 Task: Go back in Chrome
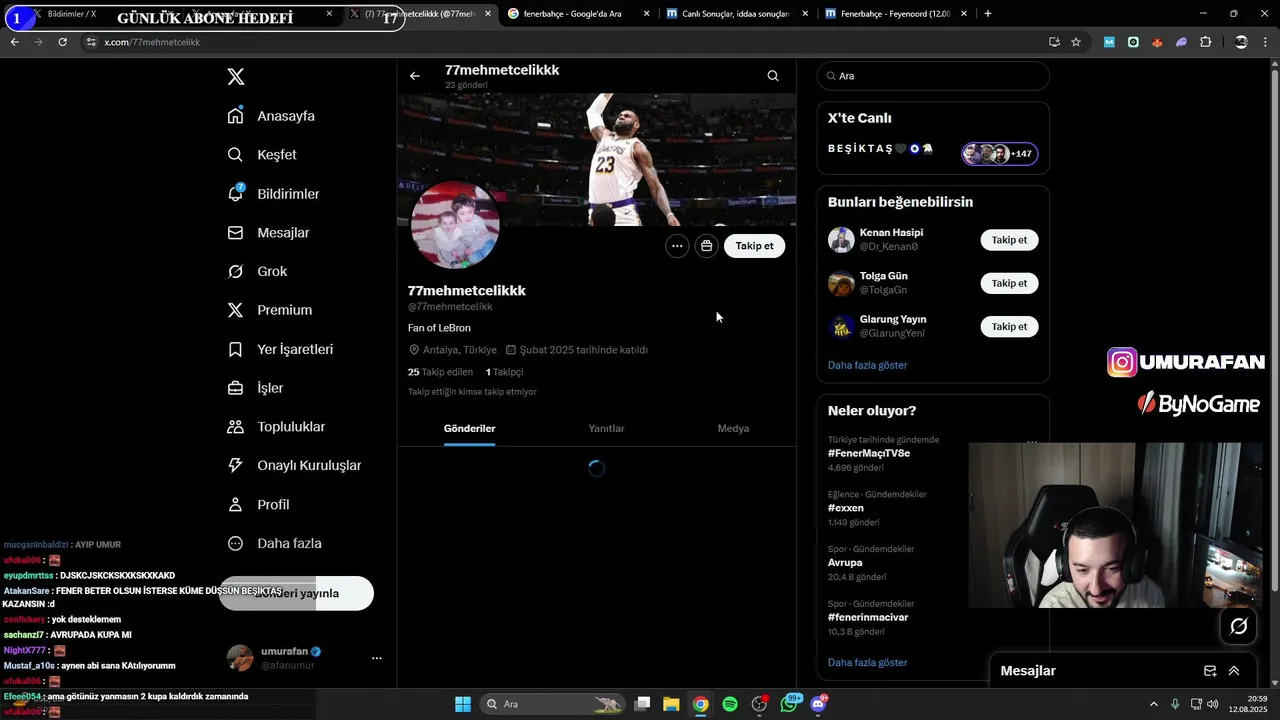(x=14, y=42)
